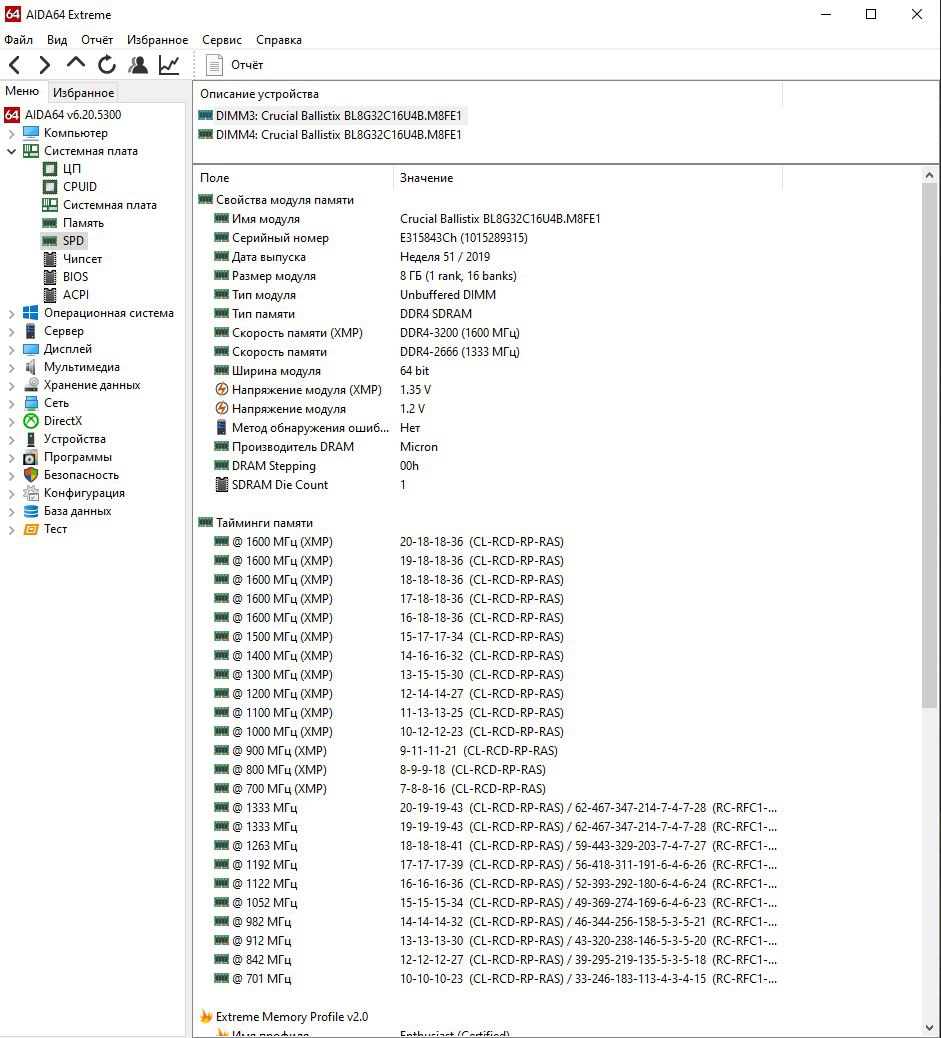Click the up-level arrow toolbar icon
Image resolution: width=941 pixels, height=1038 pixels.
click(75, 64)
